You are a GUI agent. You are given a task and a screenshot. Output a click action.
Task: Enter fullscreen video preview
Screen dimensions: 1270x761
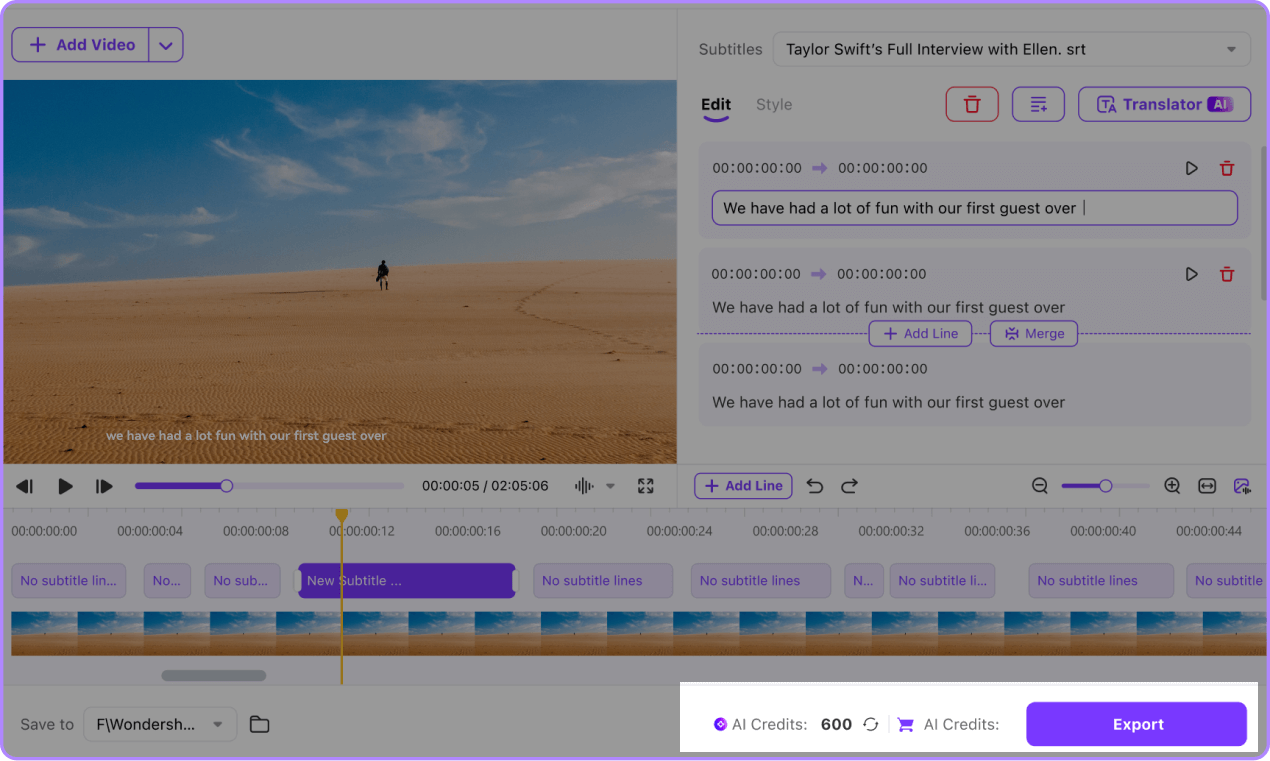coord(645,486)
